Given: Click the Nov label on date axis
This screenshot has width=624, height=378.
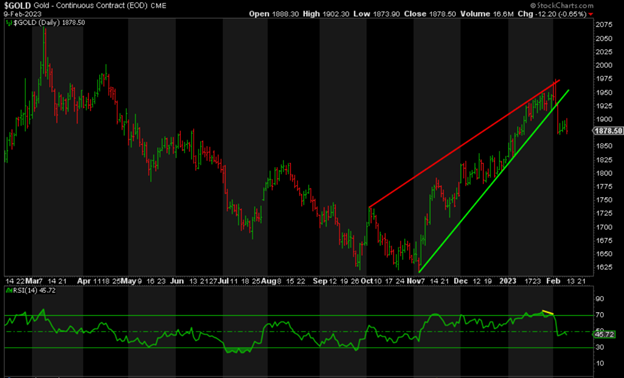Looking at the screenshot, I should [413, 281].
